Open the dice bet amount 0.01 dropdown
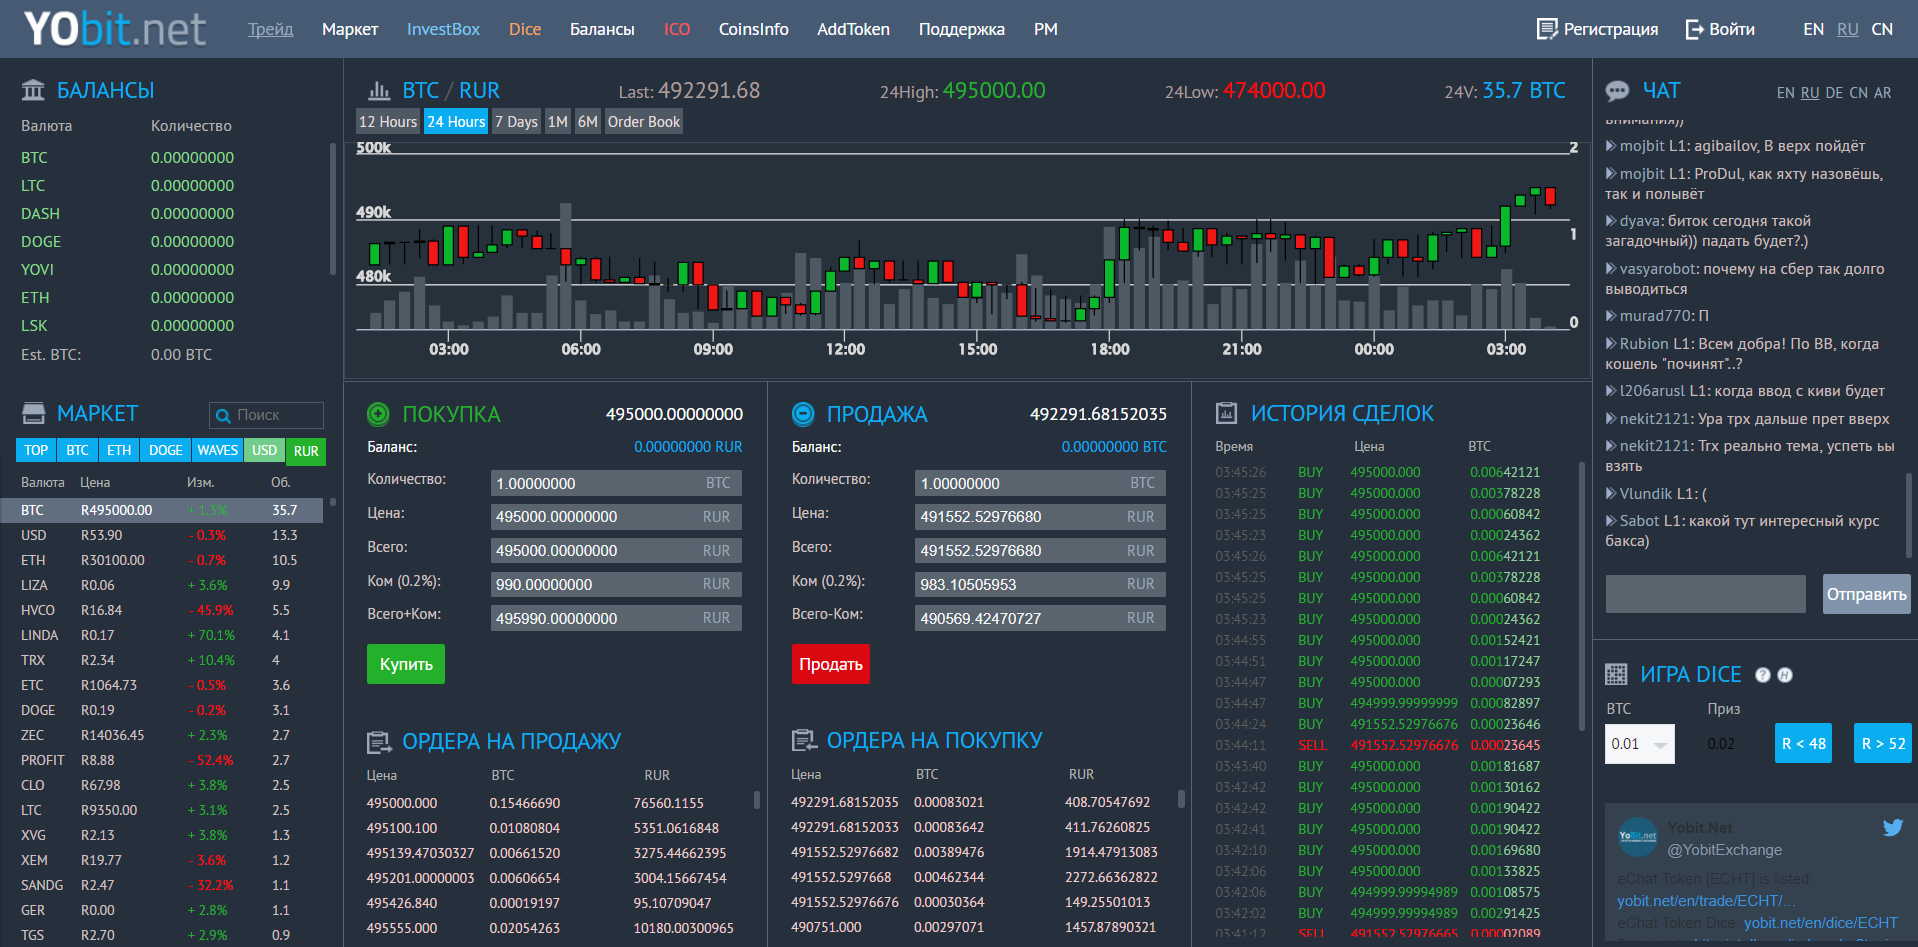The width and height of the screenshot is (1918, 947). (1639, 744)
